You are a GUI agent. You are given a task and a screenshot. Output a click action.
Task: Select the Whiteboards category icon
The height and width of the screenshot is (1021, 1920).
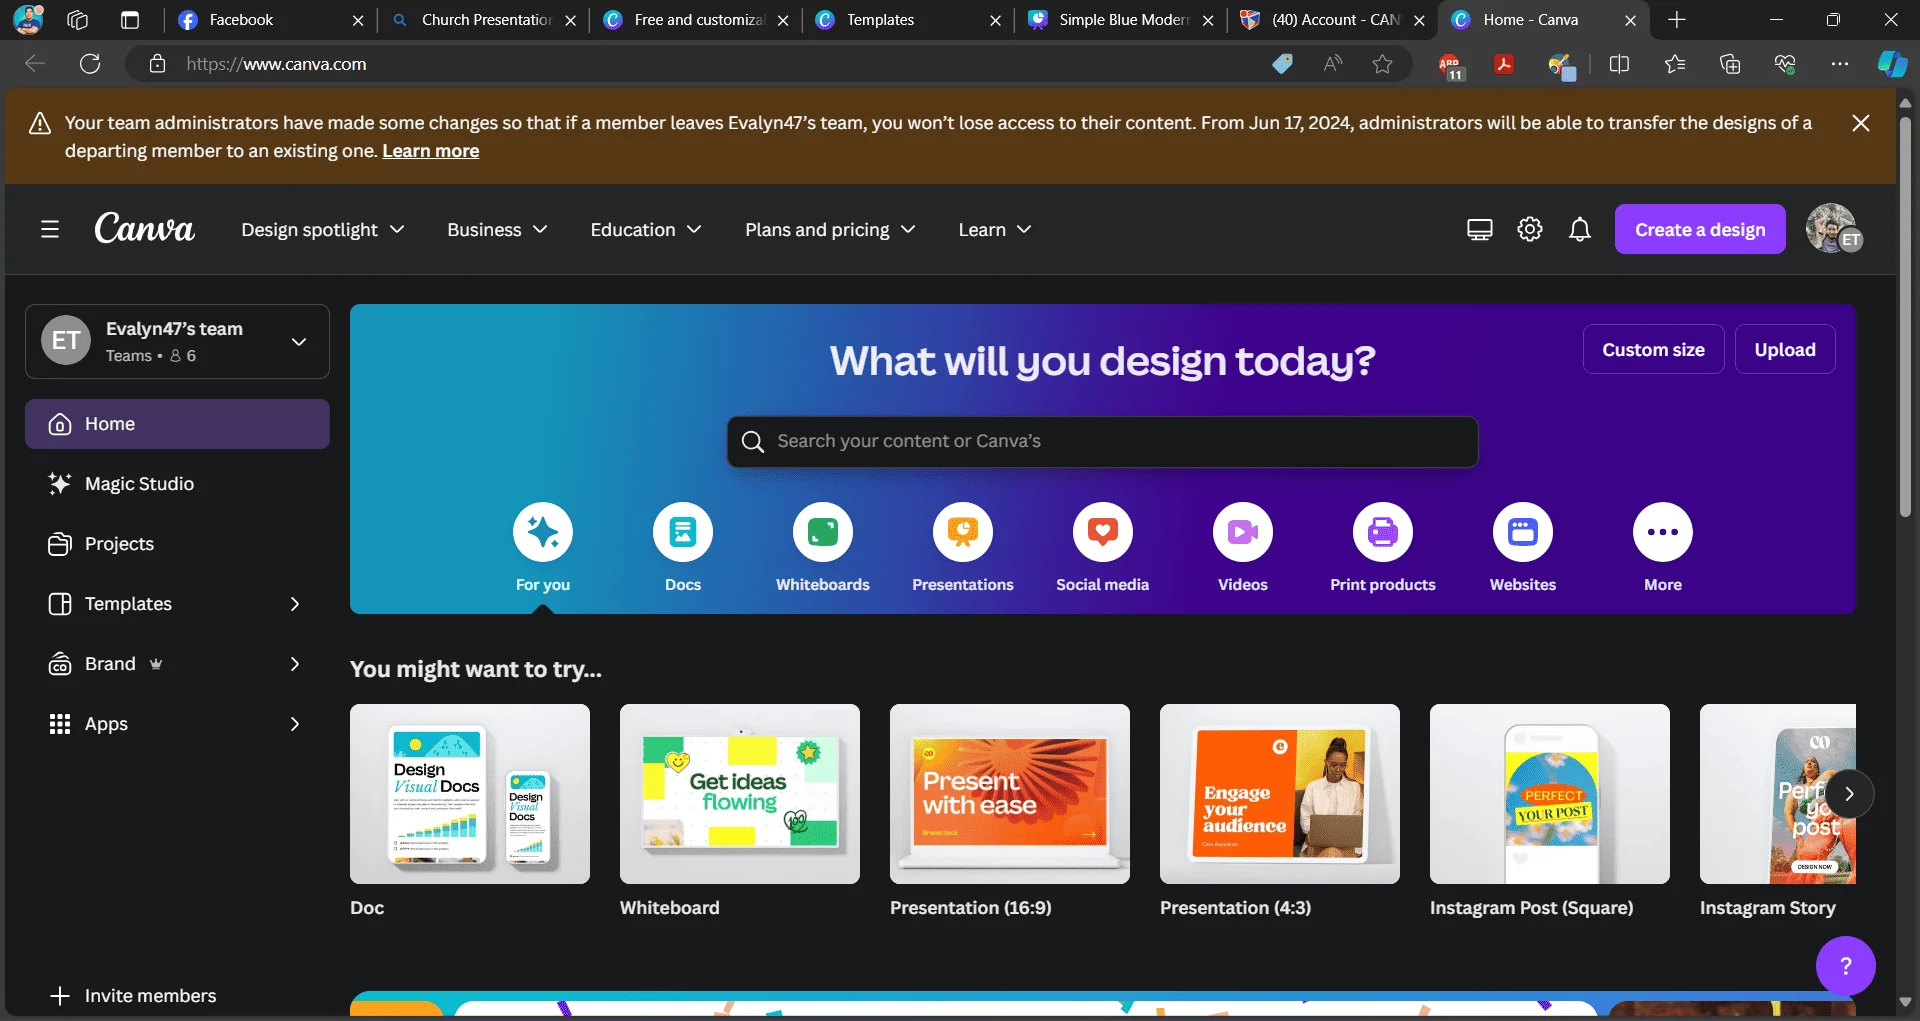[823, 532]
